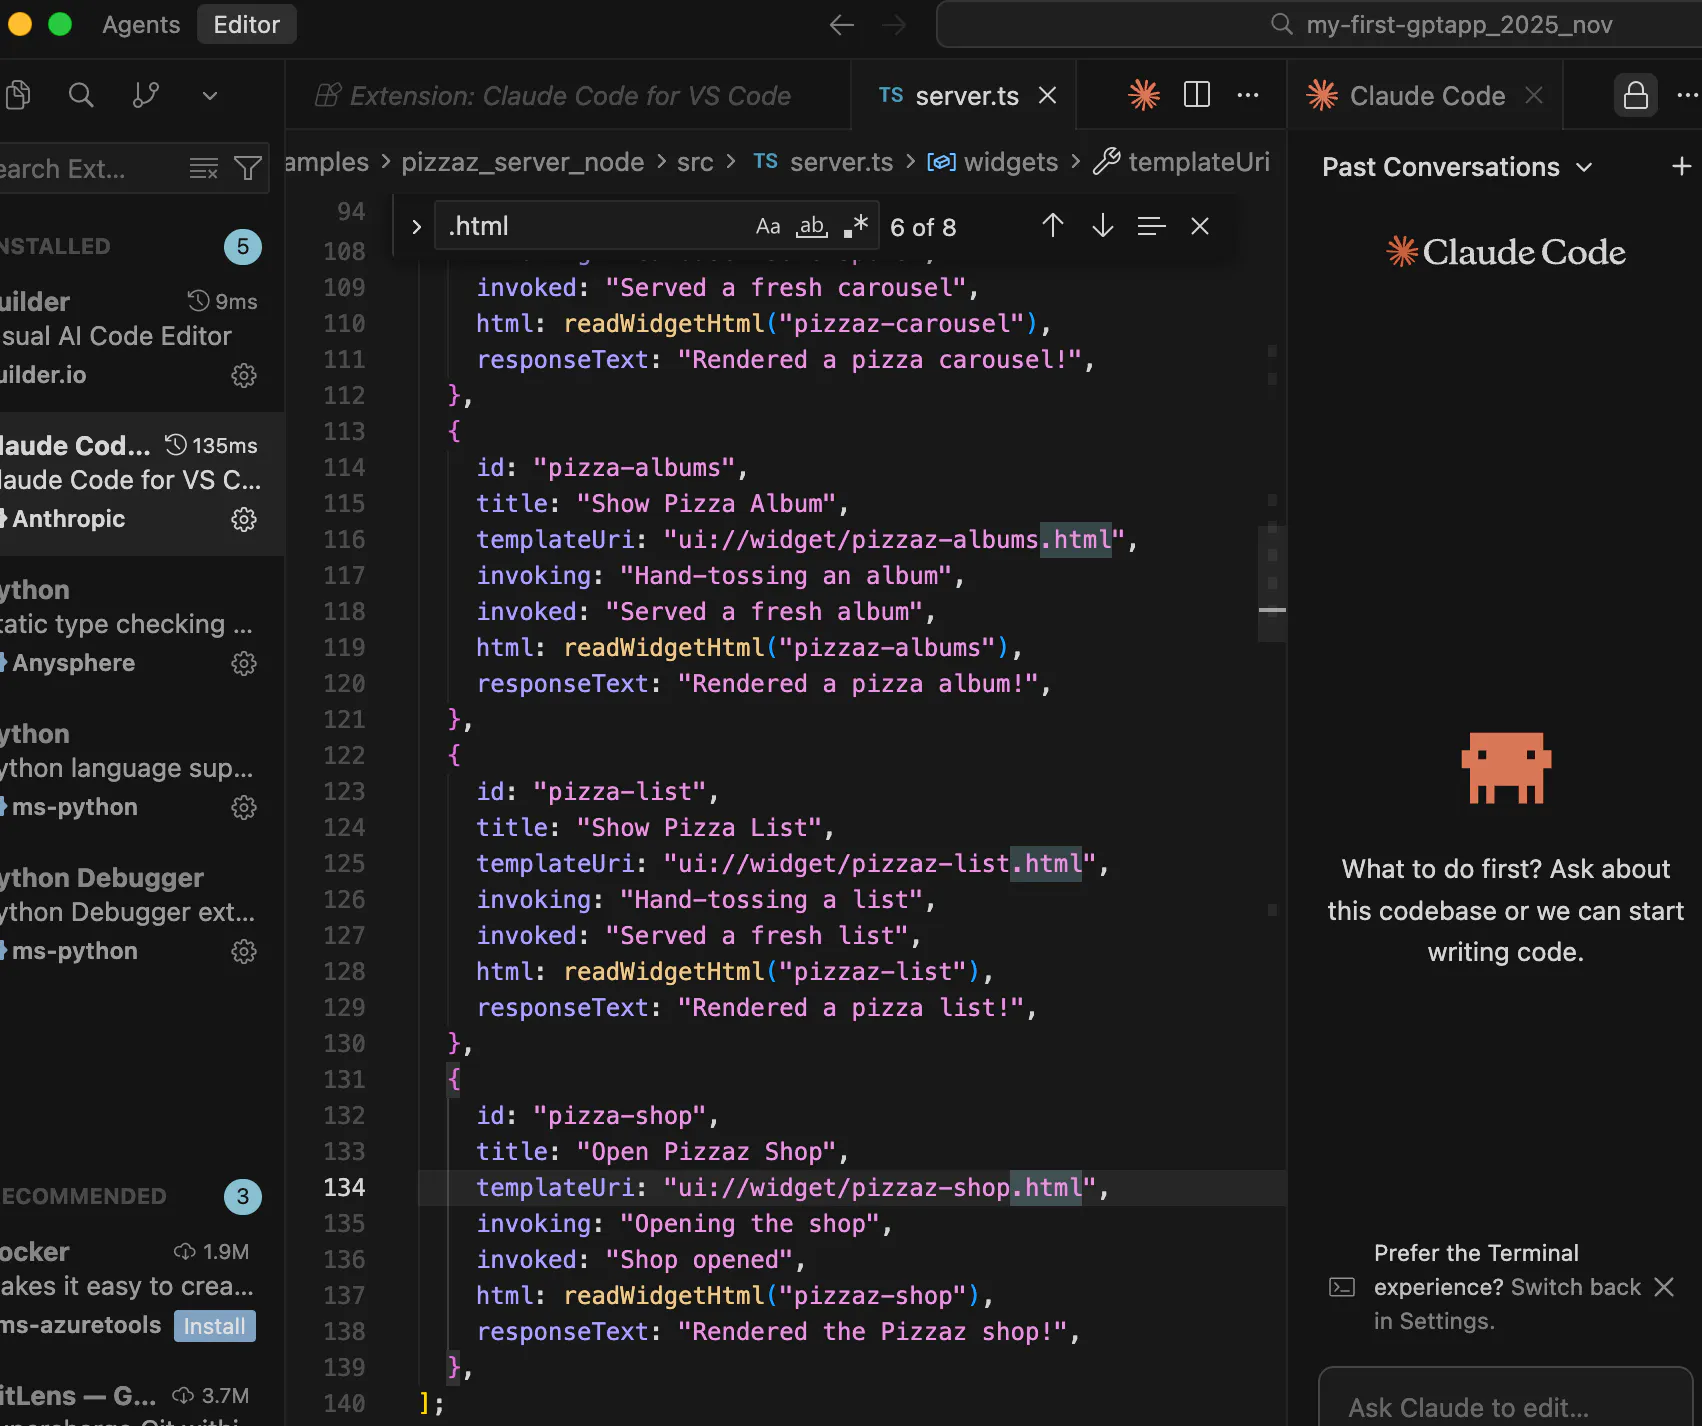Open the Search view icon in sidebar
Viewport: 1702px width, 1426px height.
[81, 95]
